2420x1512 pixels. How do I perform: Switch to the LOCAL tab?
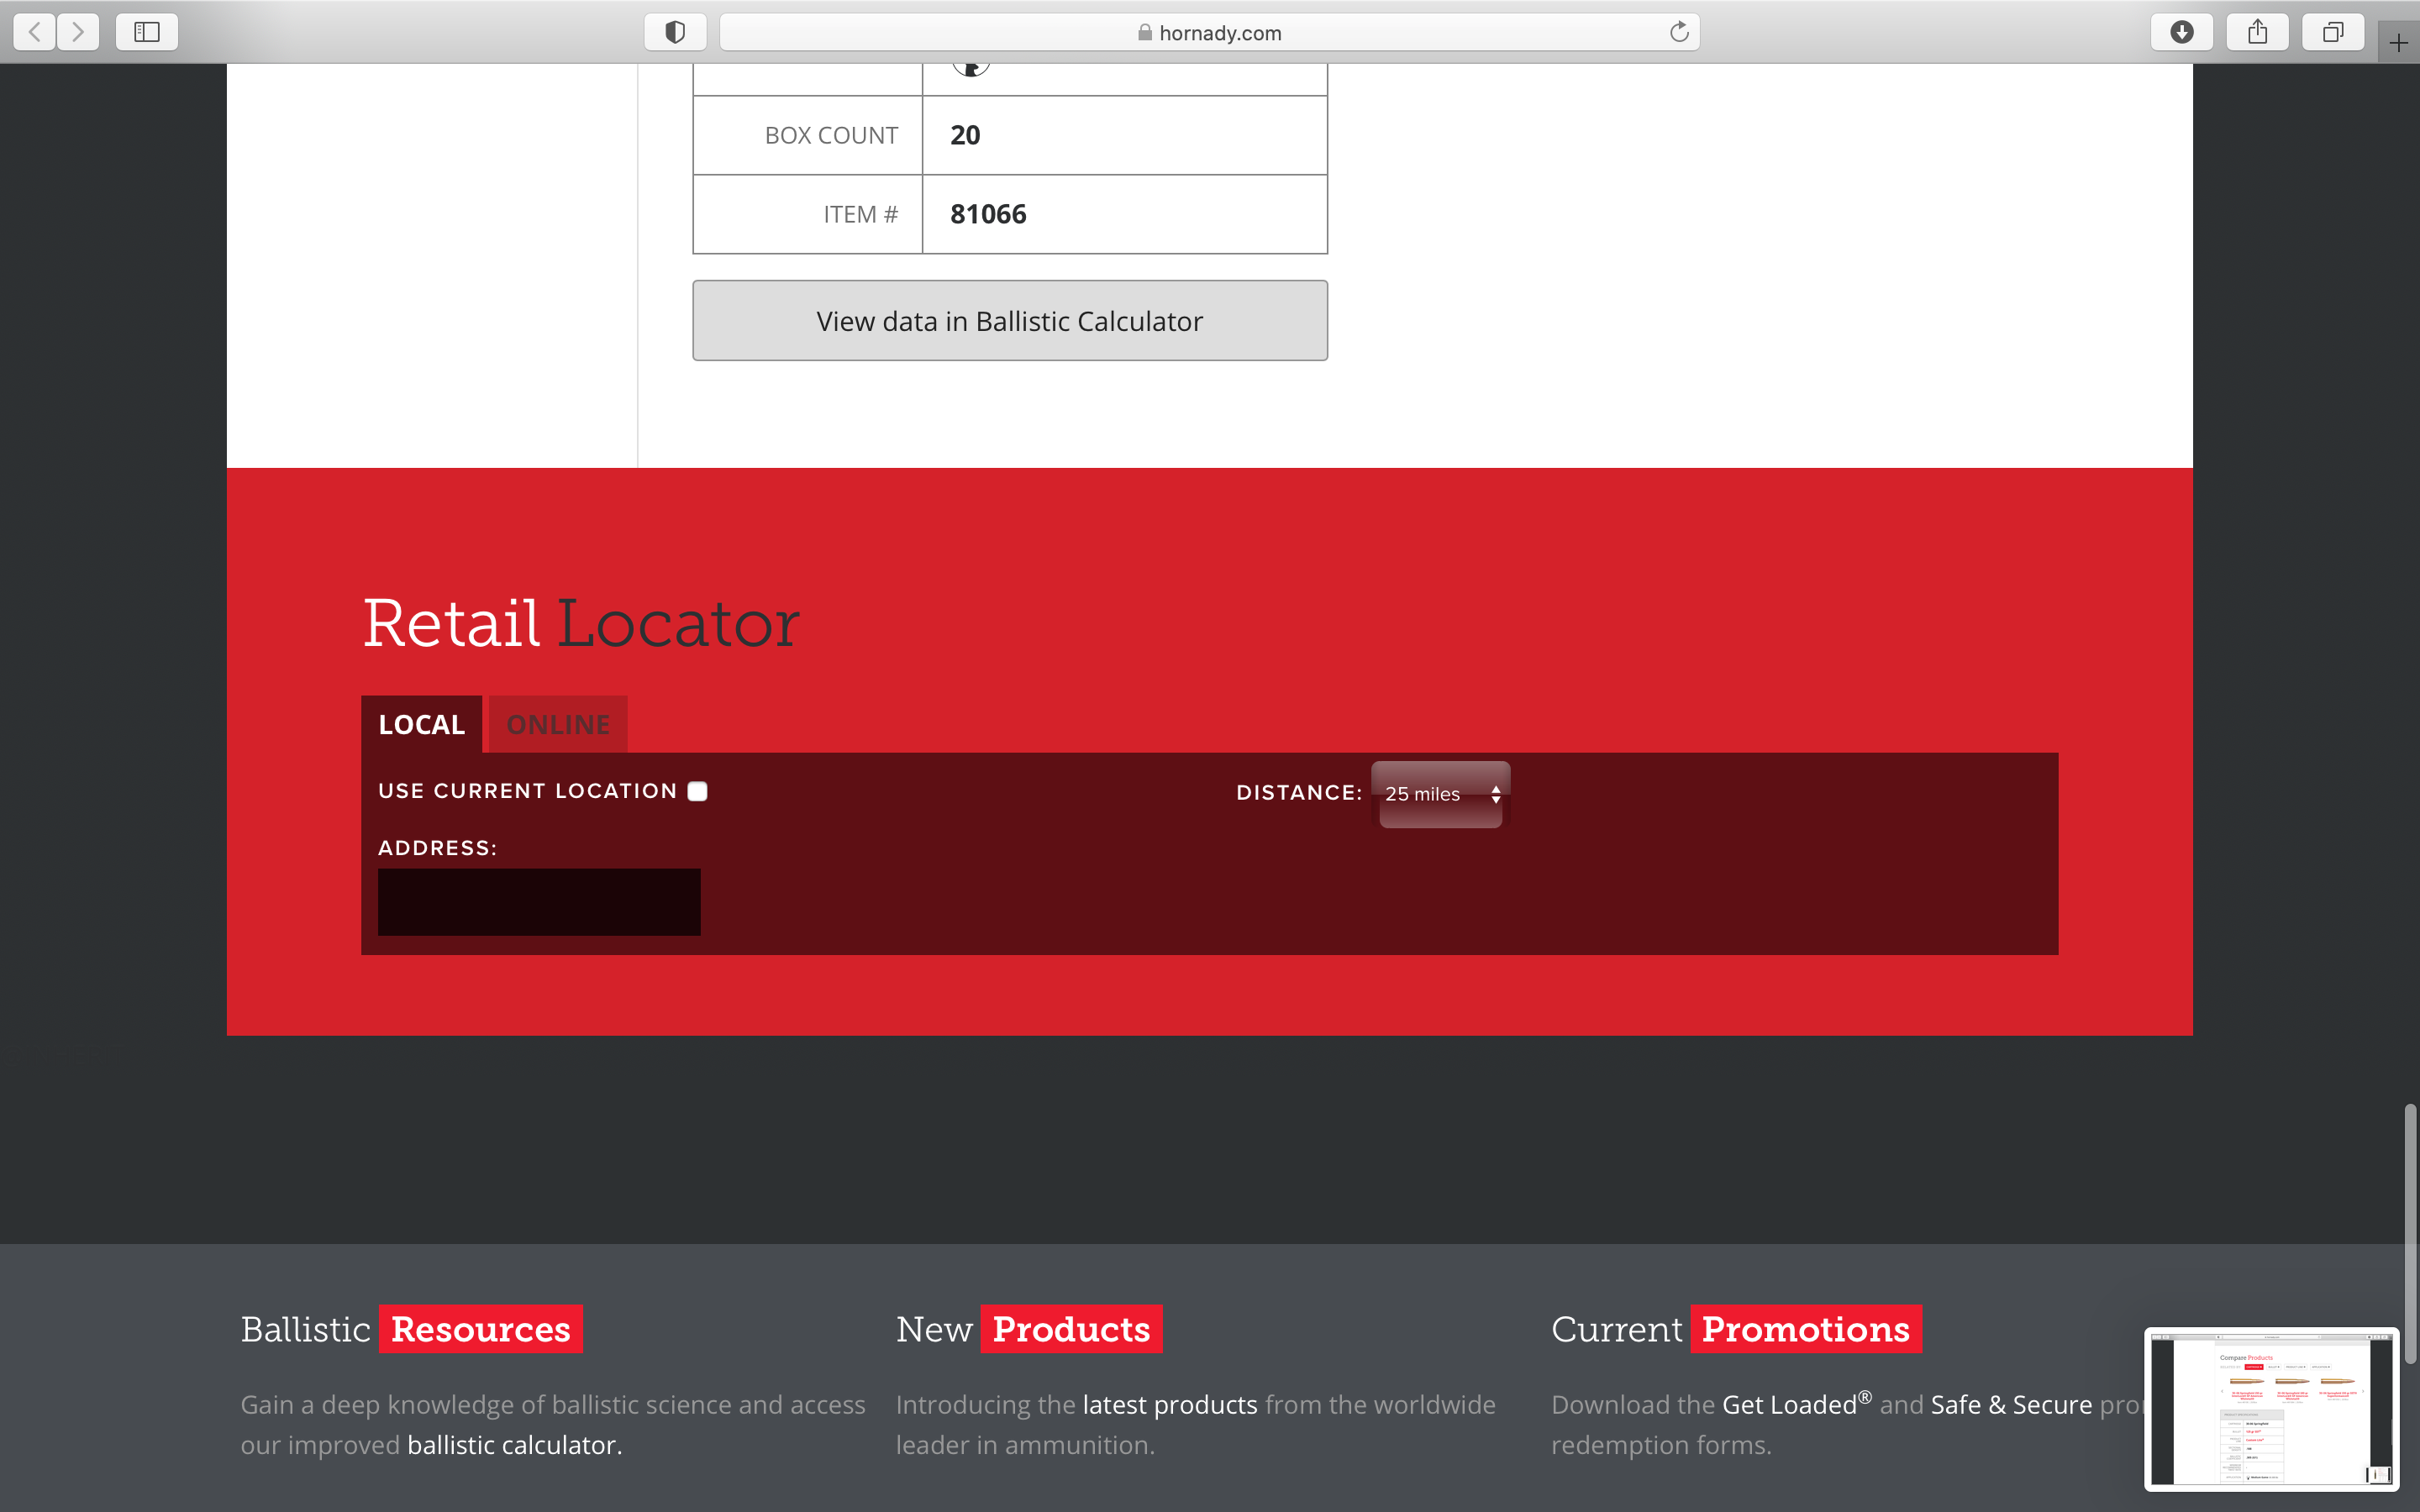click(x=421, y=724)
